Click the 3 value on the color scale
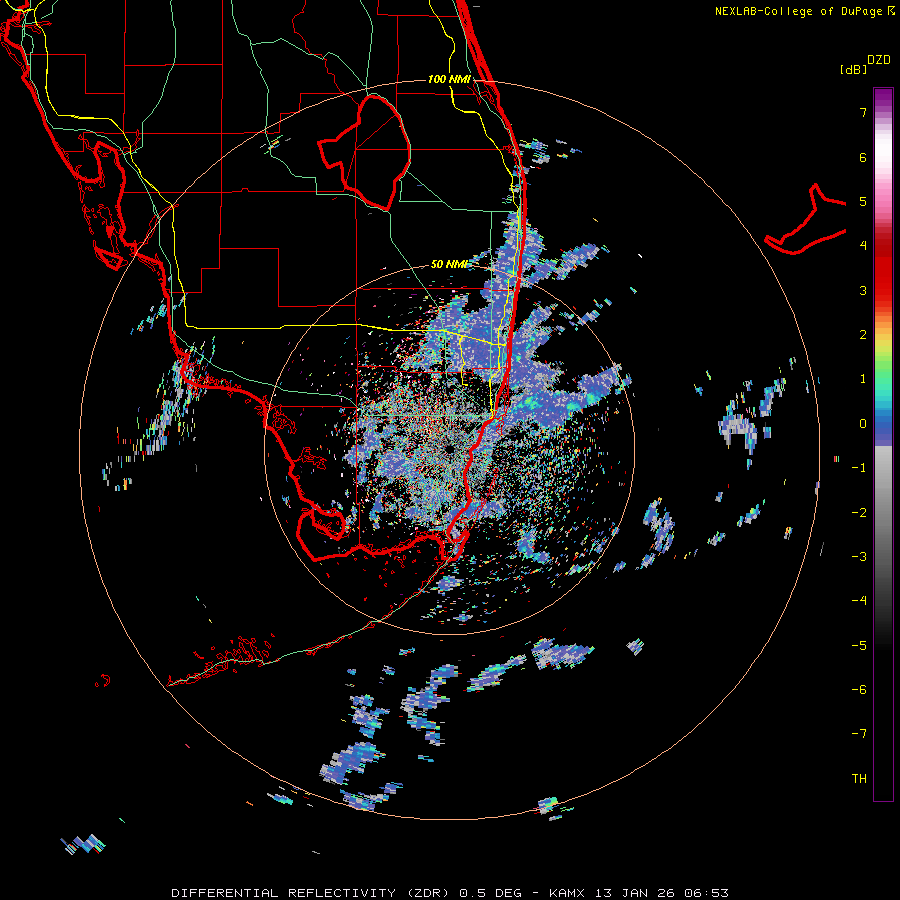The image size is (900, 900). (x=863, y=290)
